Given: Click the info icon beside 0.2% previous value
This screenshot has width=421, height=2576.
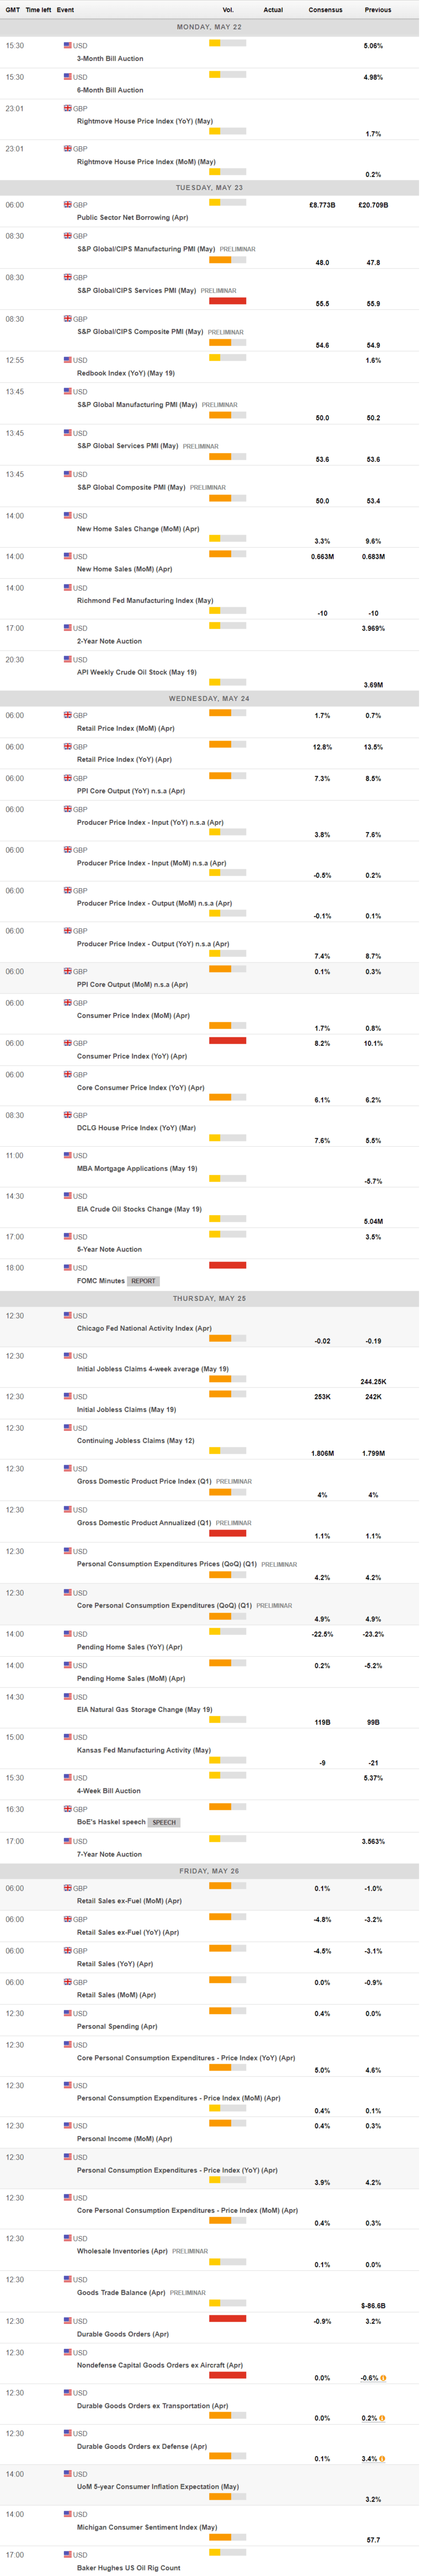Looking at the screenshot, I should point(383,2418).
